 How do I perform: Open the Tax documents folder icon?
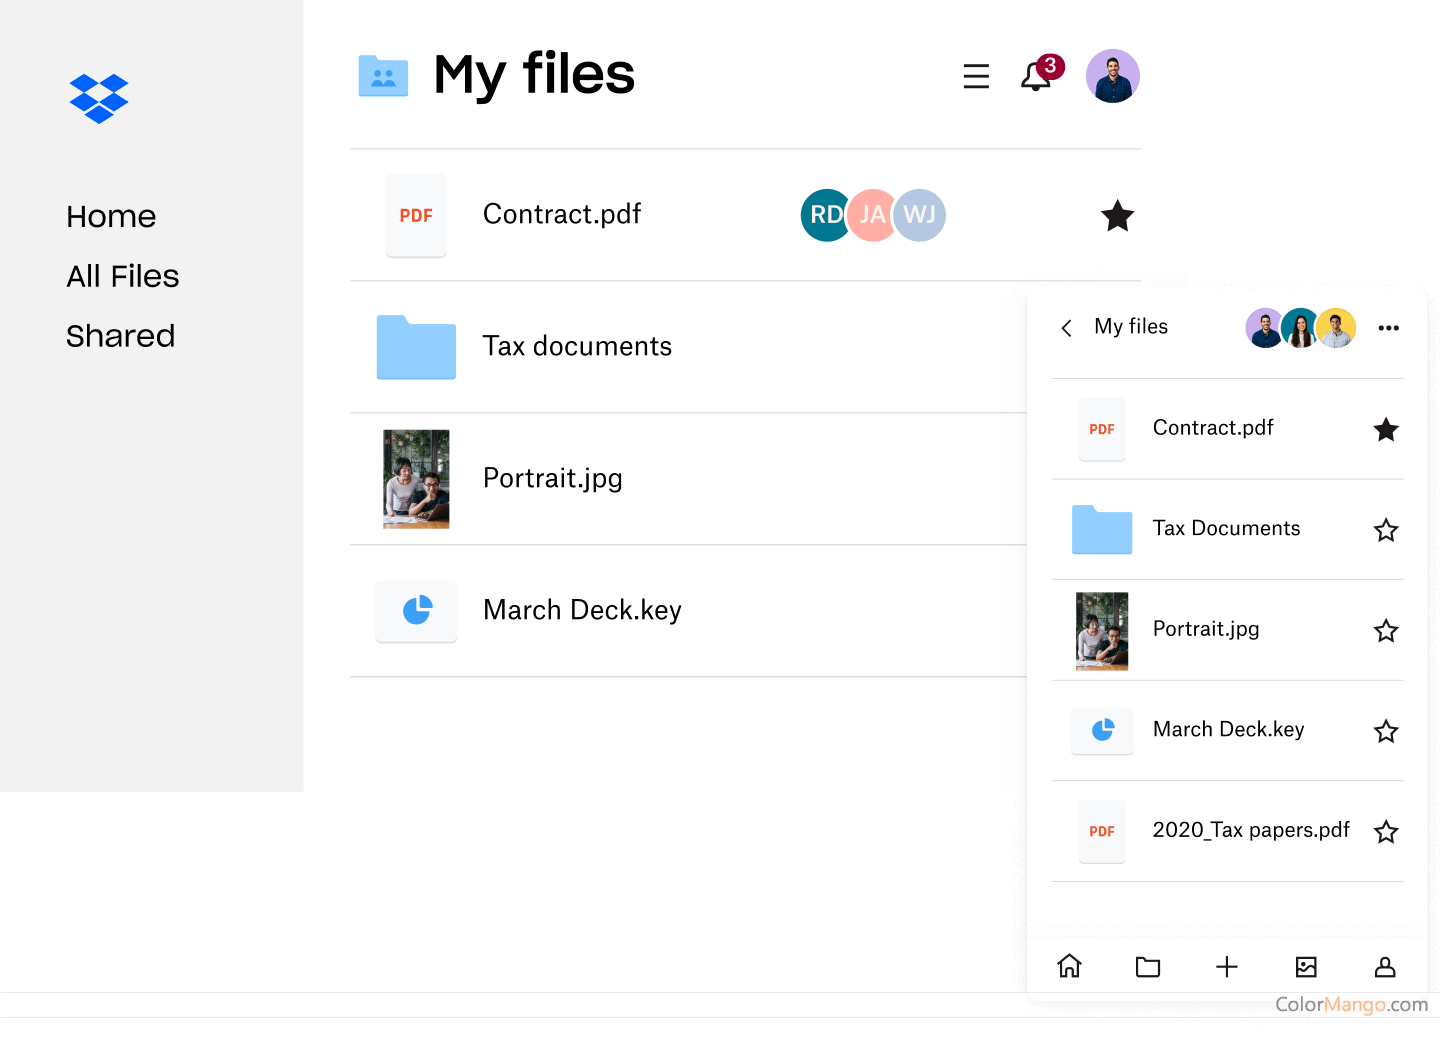point(416,347)
